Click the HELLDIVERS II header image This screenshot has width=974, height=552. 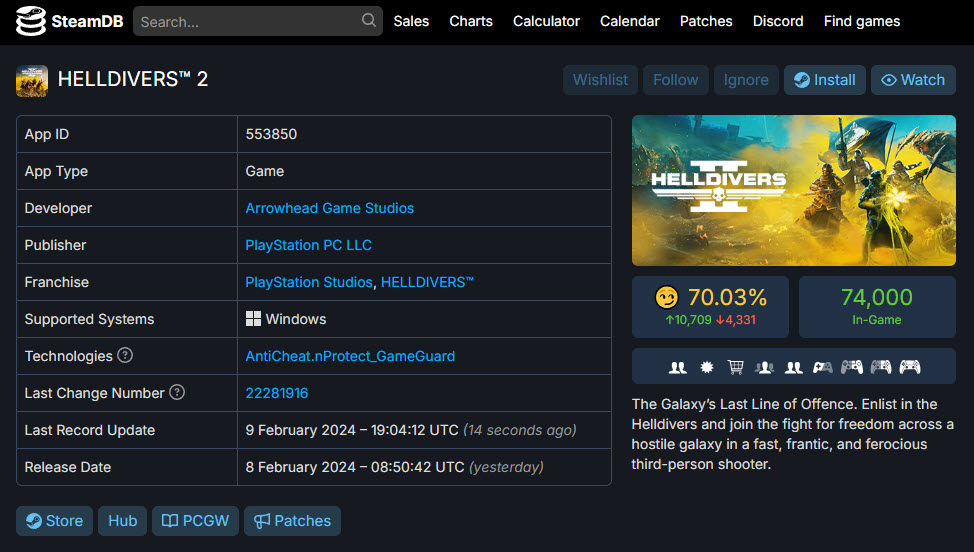click(x=794, y=191)
